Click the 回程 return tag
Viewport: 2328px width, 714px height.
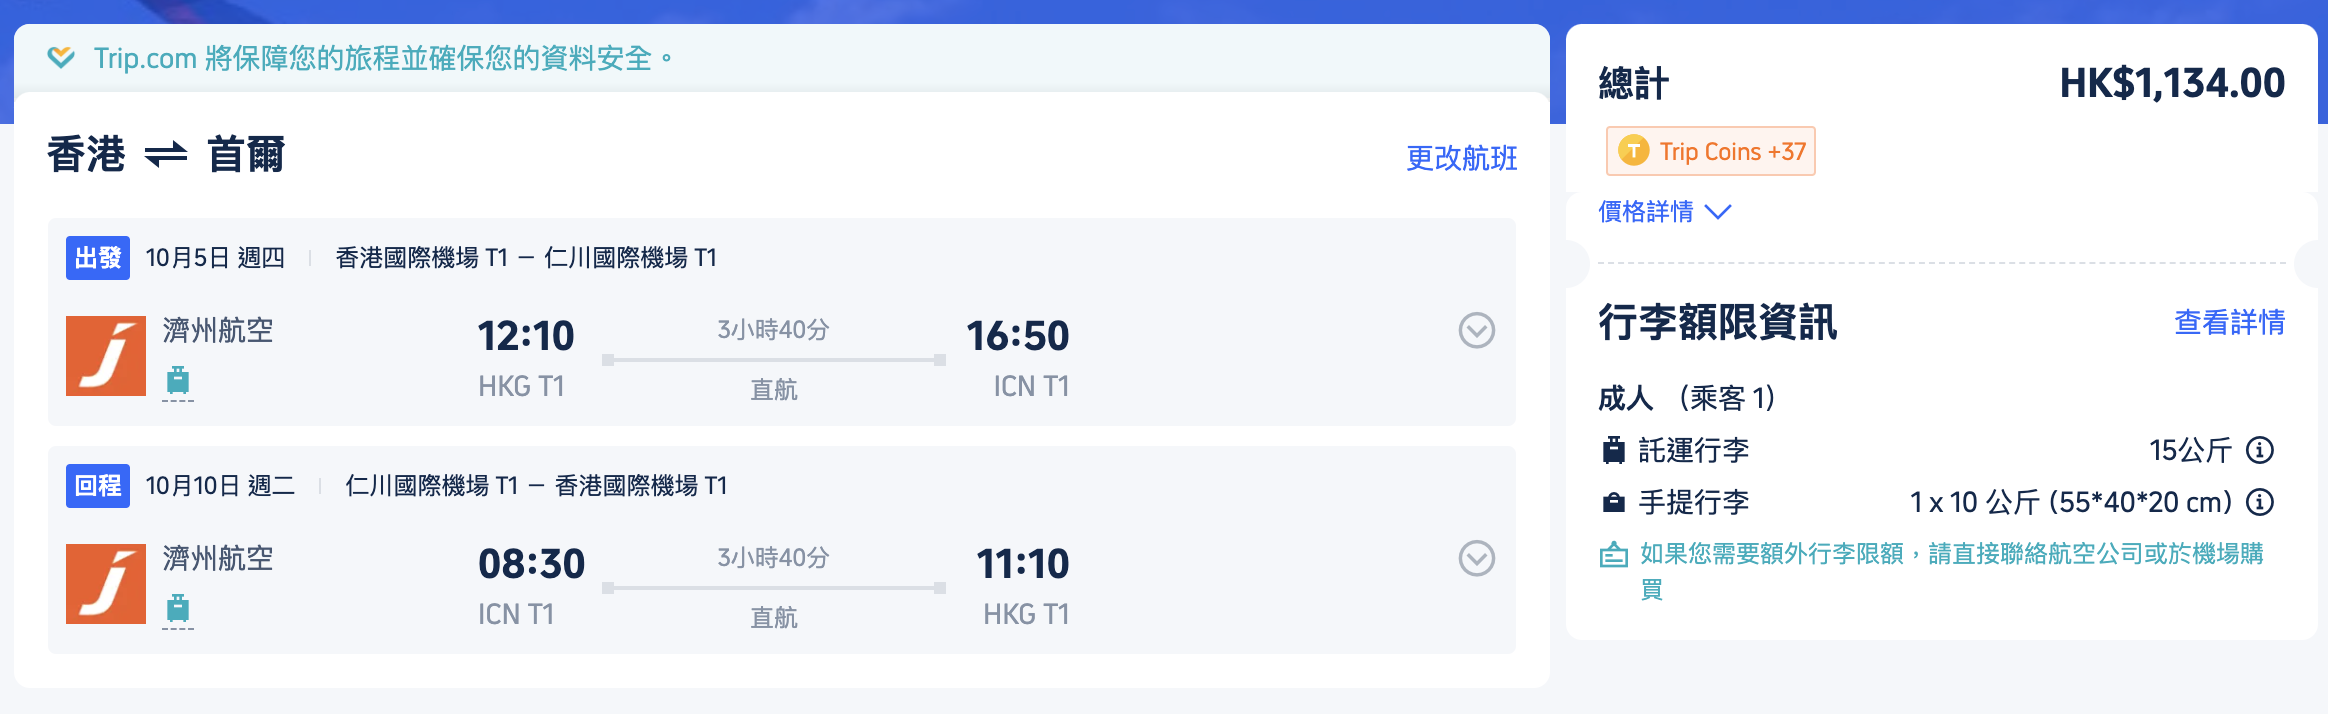click(98, 486)
